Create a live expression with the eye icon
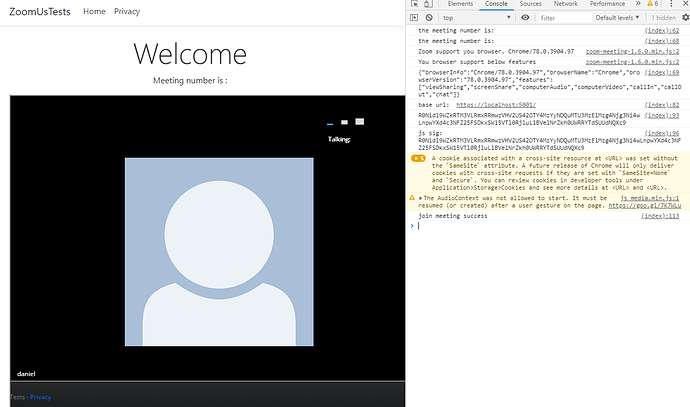The height and width of the screenshot is (407, 690). 525,18
